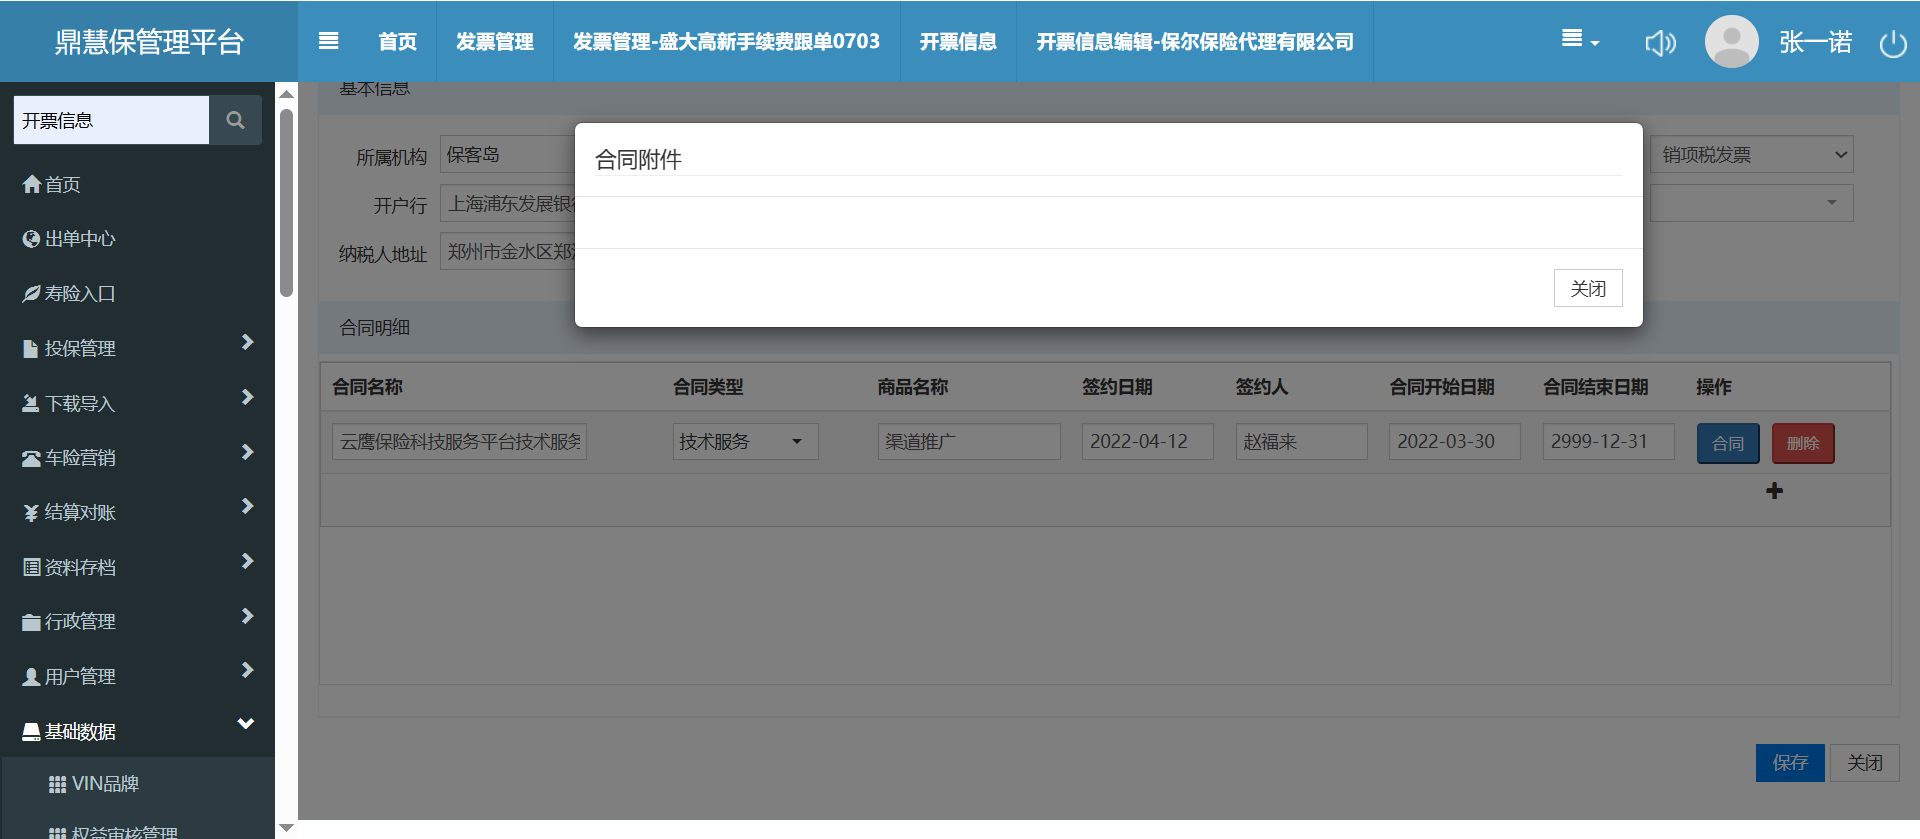Expand the 资料存档 sidebar menu

click(137, 567)
